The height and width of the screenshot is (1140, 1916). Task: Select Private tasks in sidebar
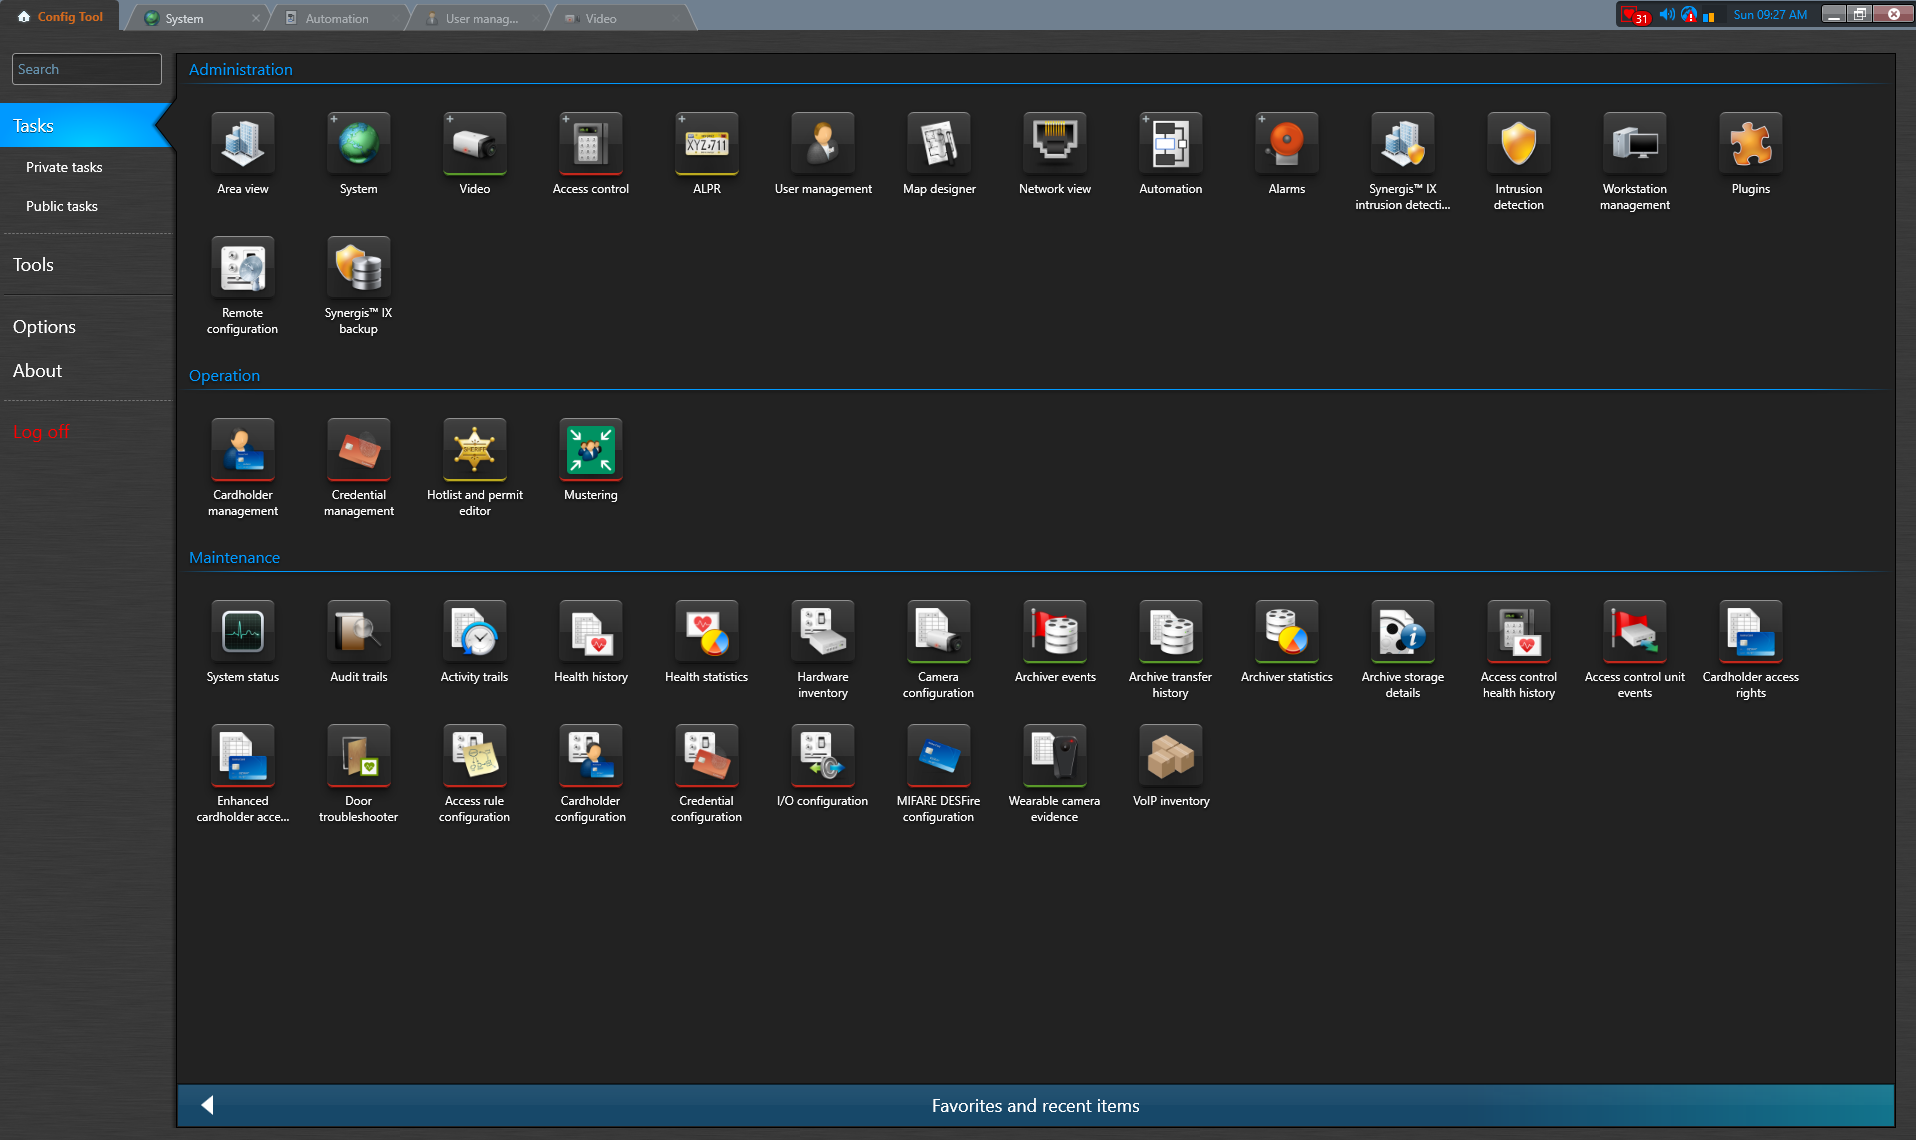pos(64,167)
